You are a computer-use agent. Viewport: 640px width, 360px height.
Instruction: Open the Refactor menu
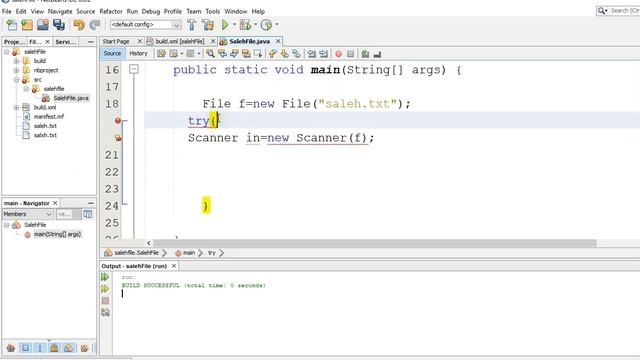(111, 11)
